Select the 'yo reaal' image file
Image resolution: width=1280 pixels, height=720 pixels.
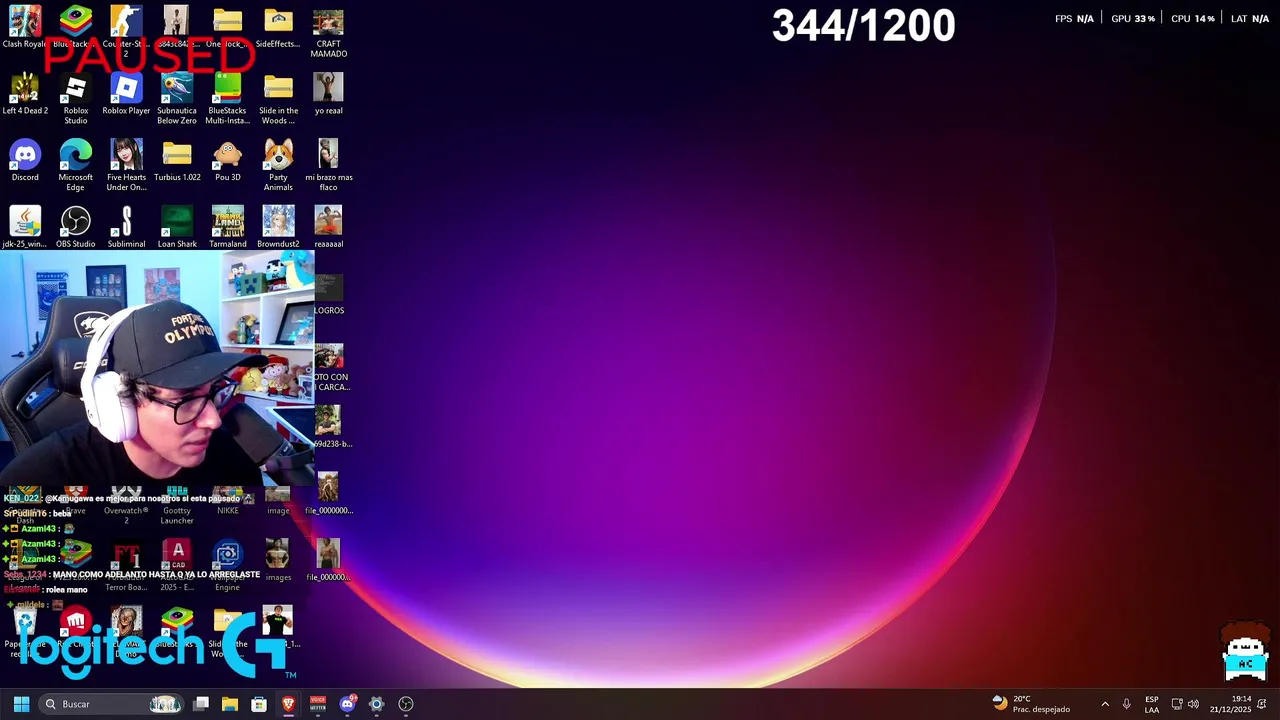(x=328, y=95)
